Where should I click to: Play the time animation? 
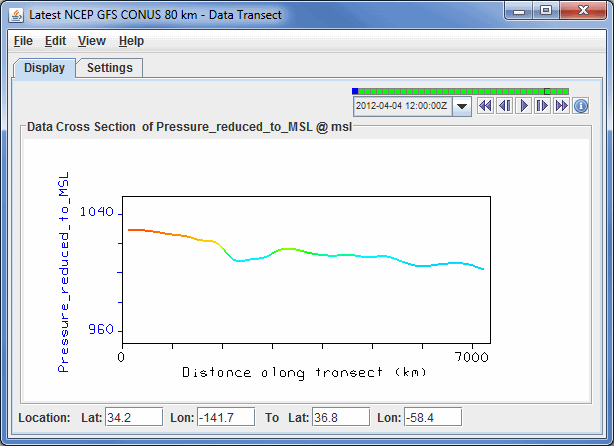(523, 105)
